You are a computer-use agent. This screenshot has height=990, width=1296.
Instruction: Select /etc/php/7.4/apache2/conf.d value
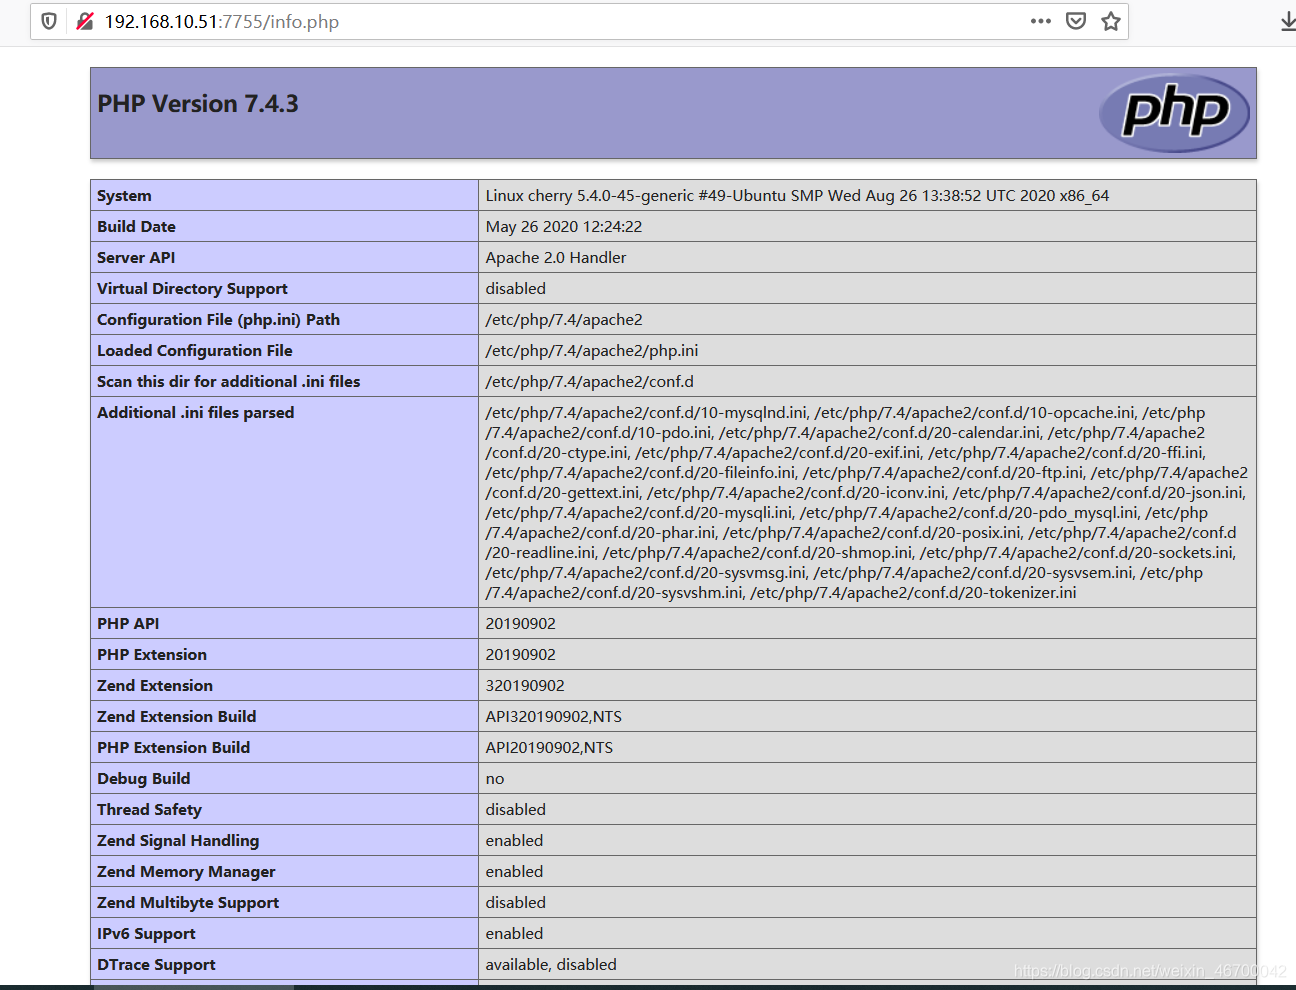[x=589, y=382]
